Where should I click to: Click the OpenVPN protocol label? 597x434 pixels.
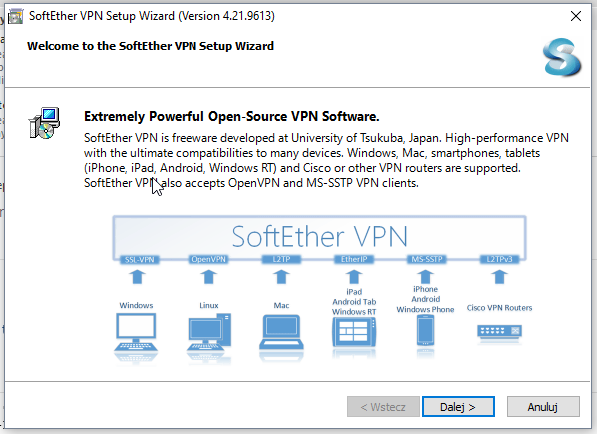tap(209, 259)
